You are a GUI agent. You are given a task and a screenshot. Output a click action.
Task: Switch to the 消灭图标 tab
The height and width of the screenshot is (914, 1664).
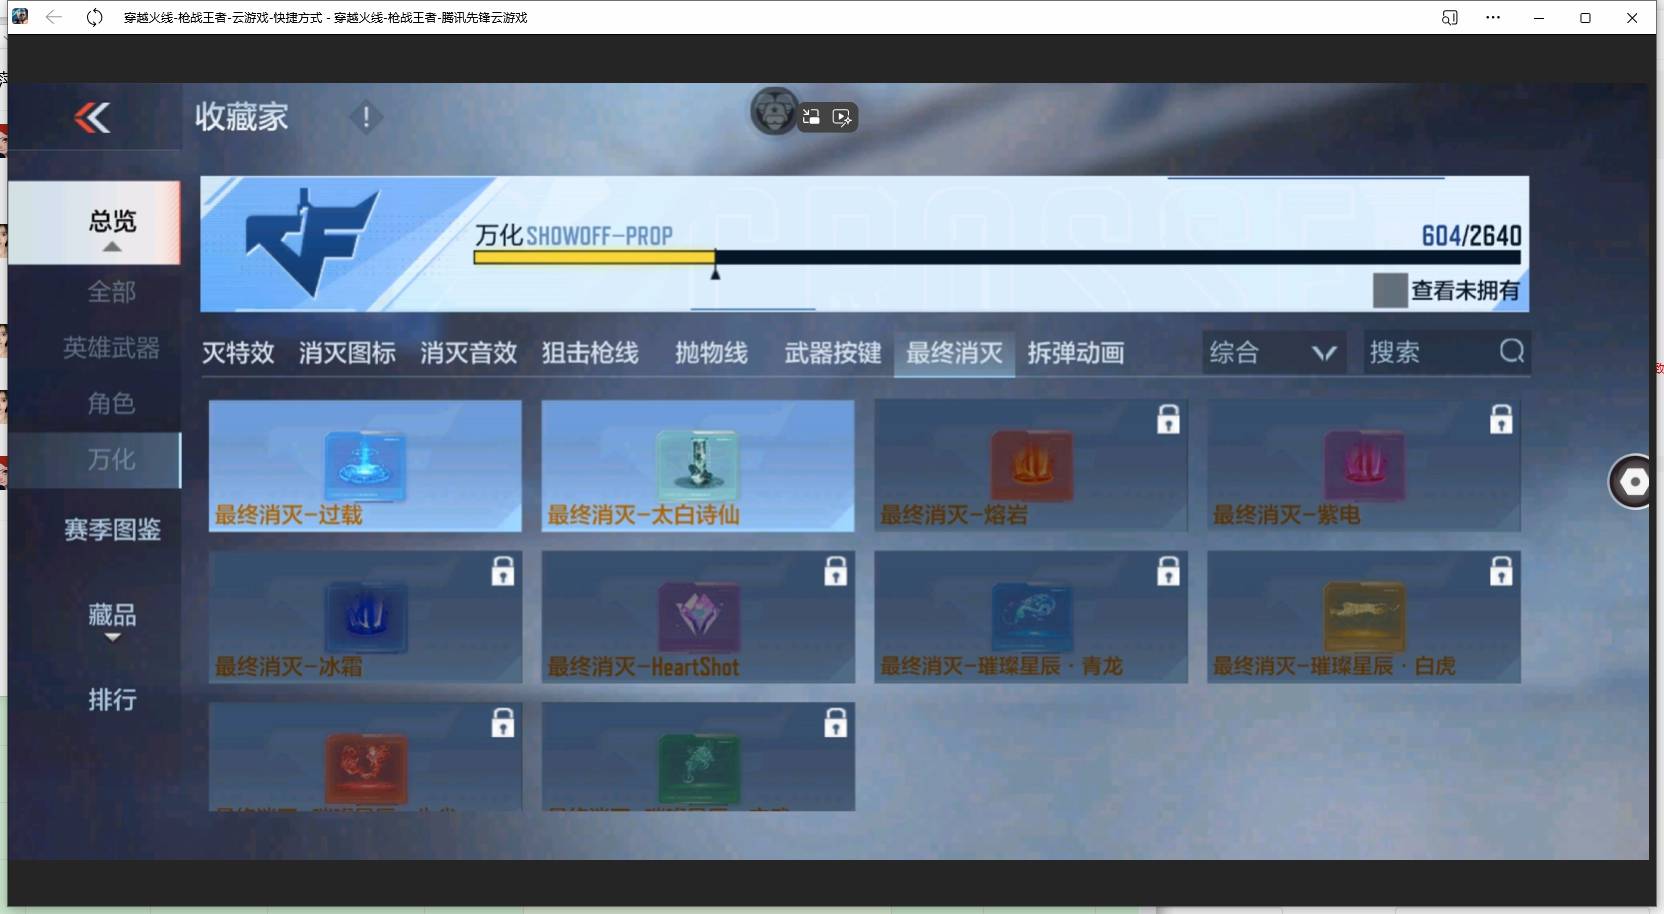coord(347,353)
